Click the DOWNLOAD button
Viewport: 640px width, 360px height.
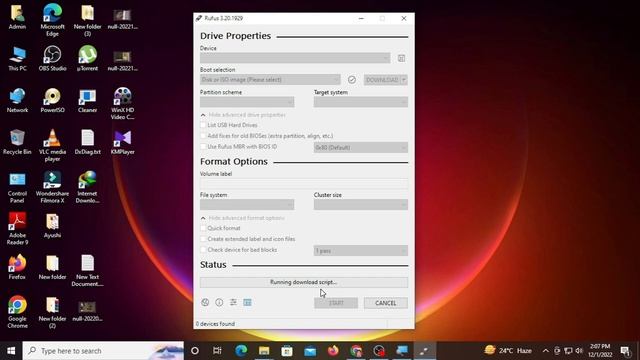pos(382,80)
